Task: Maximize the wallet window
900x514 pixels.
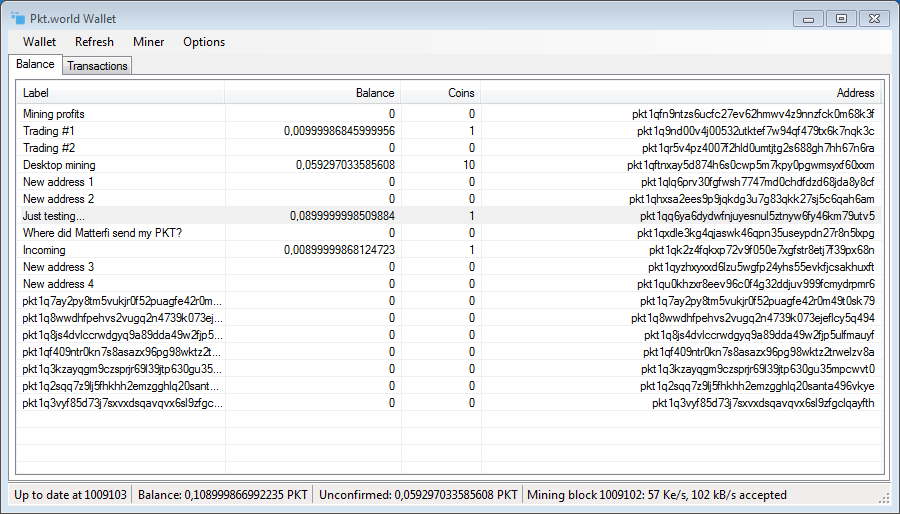Action: tap(841, 18)
